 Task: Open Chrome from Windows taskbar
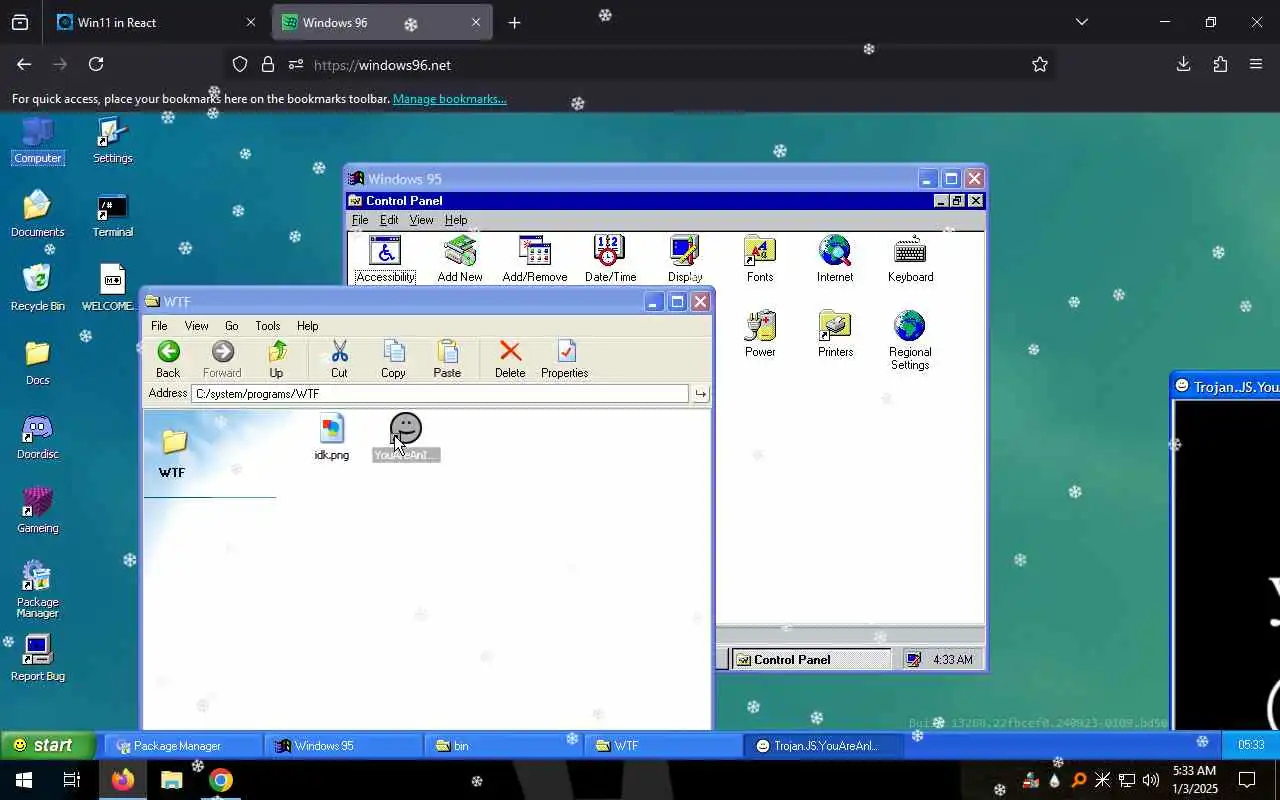pyautogui.click(x=221, y=780)
